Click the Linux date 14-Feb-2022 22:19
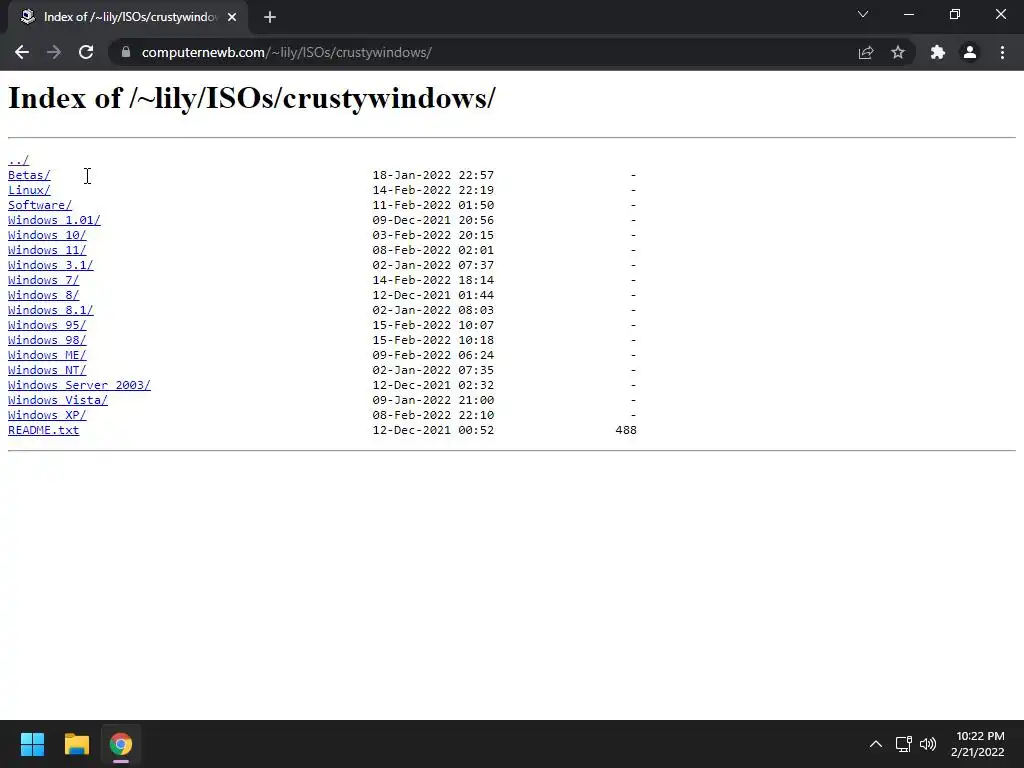This screenshot has height=768, width=1024. click(433, 190)
